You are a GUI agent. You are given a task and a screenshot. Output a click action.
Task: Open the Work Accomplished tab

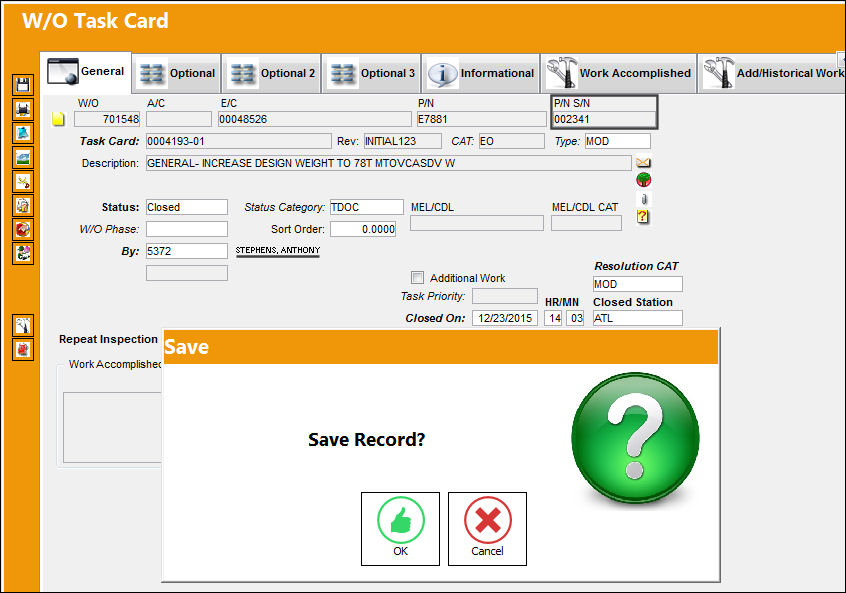coord(618,73)
